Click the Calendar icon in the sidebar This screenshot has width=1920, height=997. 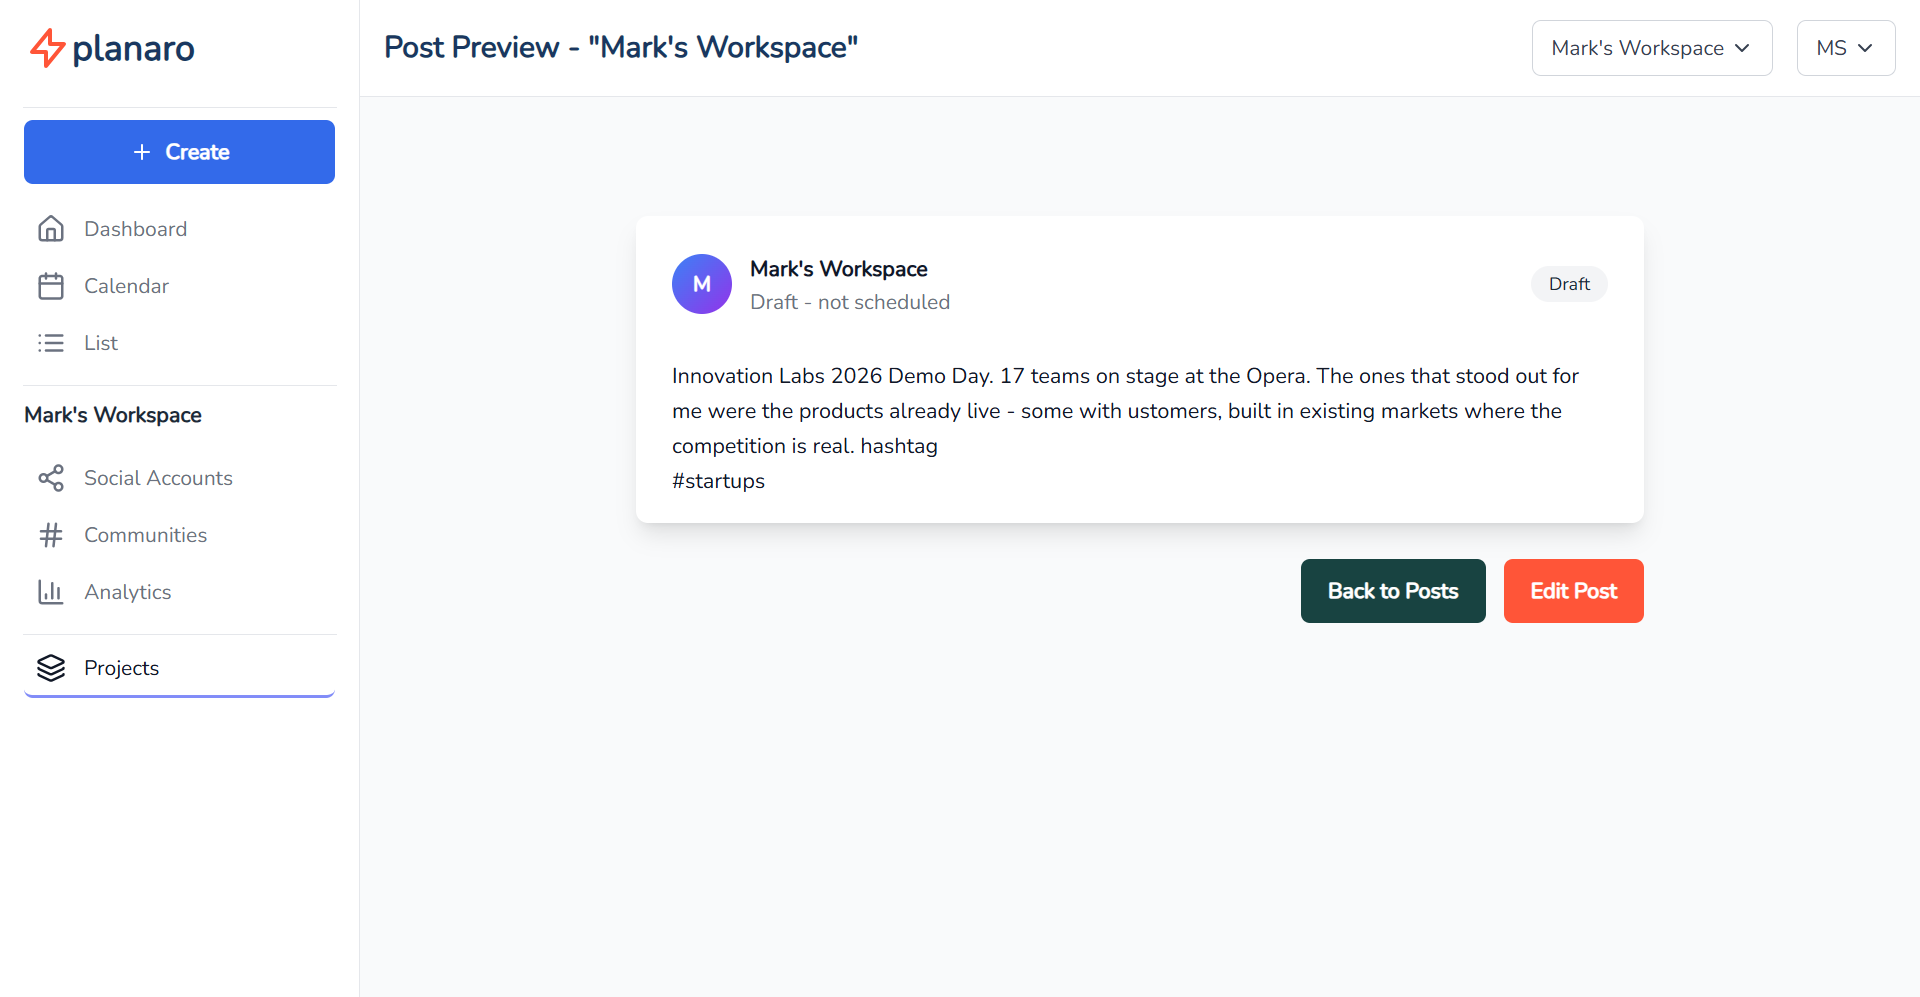click(51, 286)
